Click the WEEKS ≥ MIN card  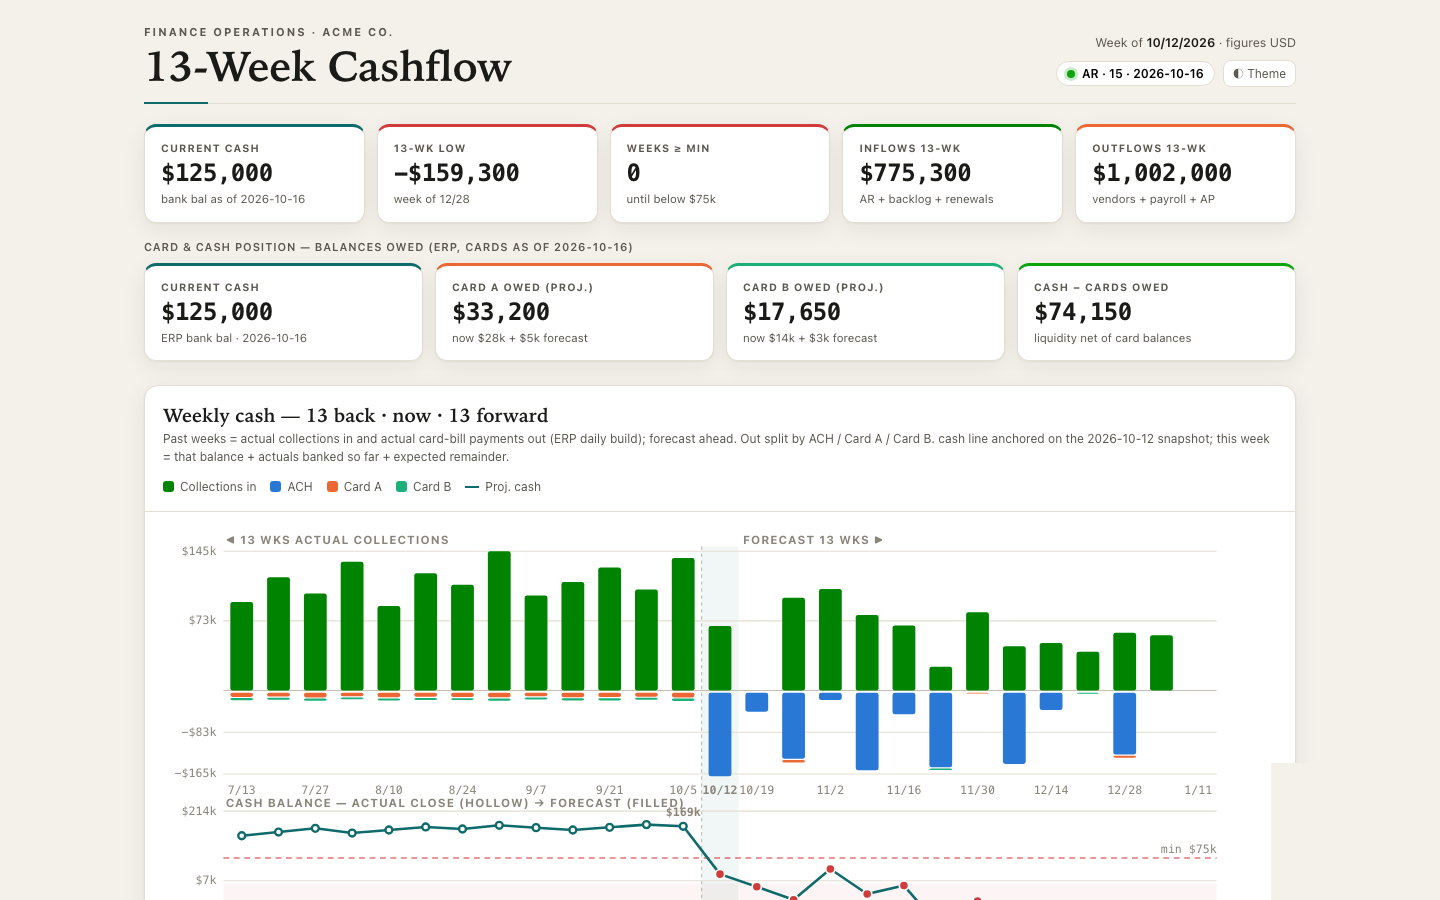click(720, 173)
